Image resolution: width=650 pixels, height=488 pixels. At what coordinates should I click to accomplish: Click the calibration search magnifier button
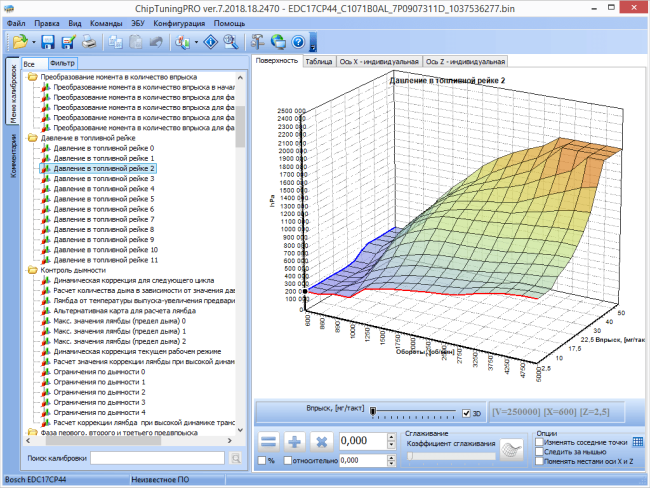(236, 458)
